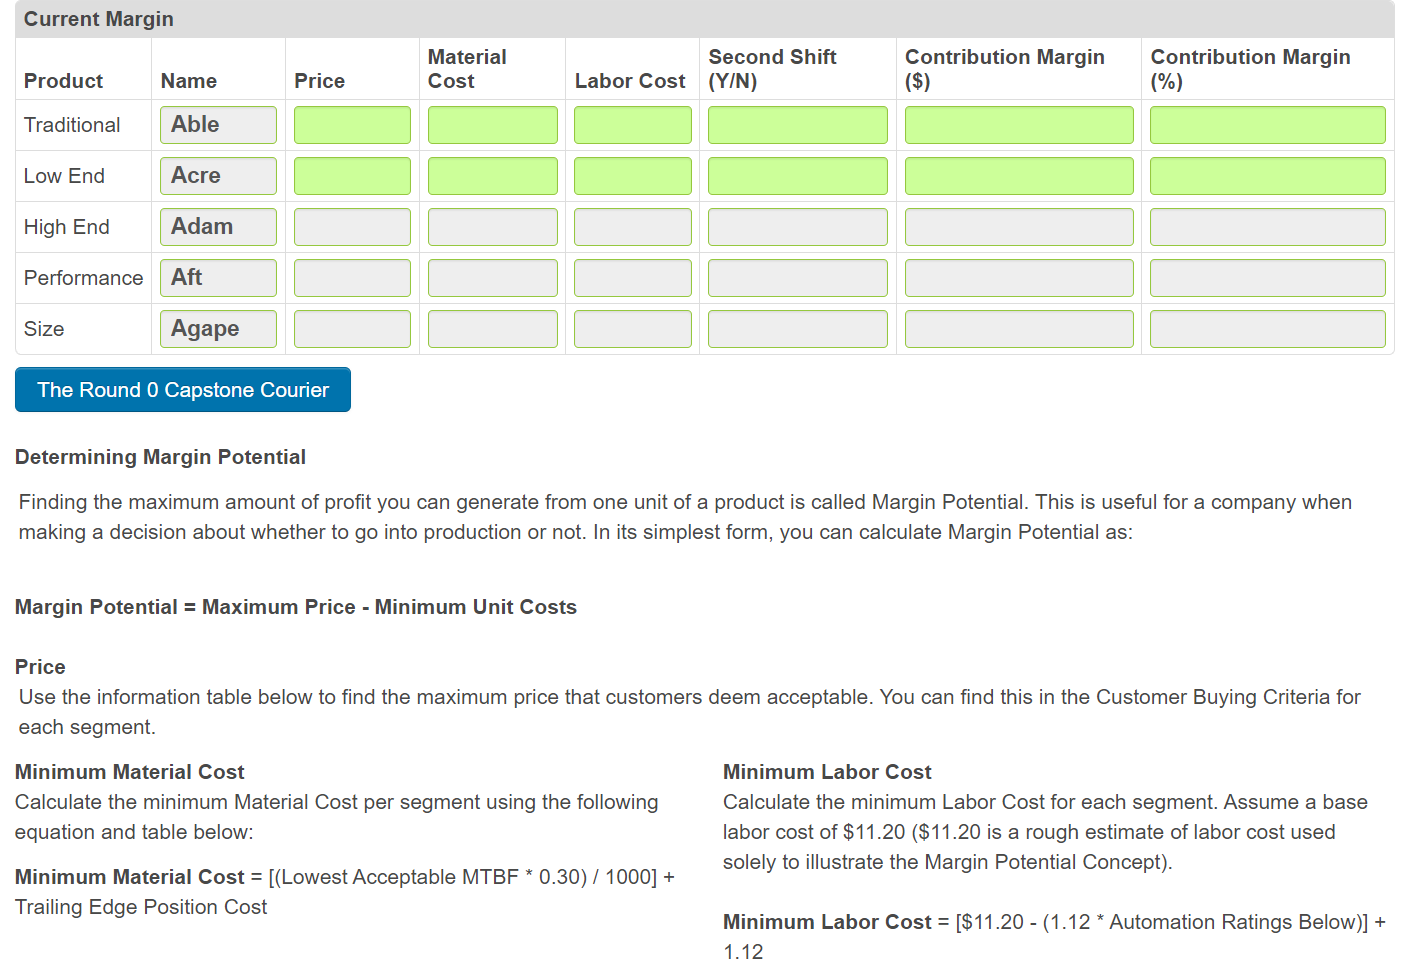Viewport: 1417px width, 966px height.
Task: Click the Second Shift field for Able
Action: pos(797,124)
